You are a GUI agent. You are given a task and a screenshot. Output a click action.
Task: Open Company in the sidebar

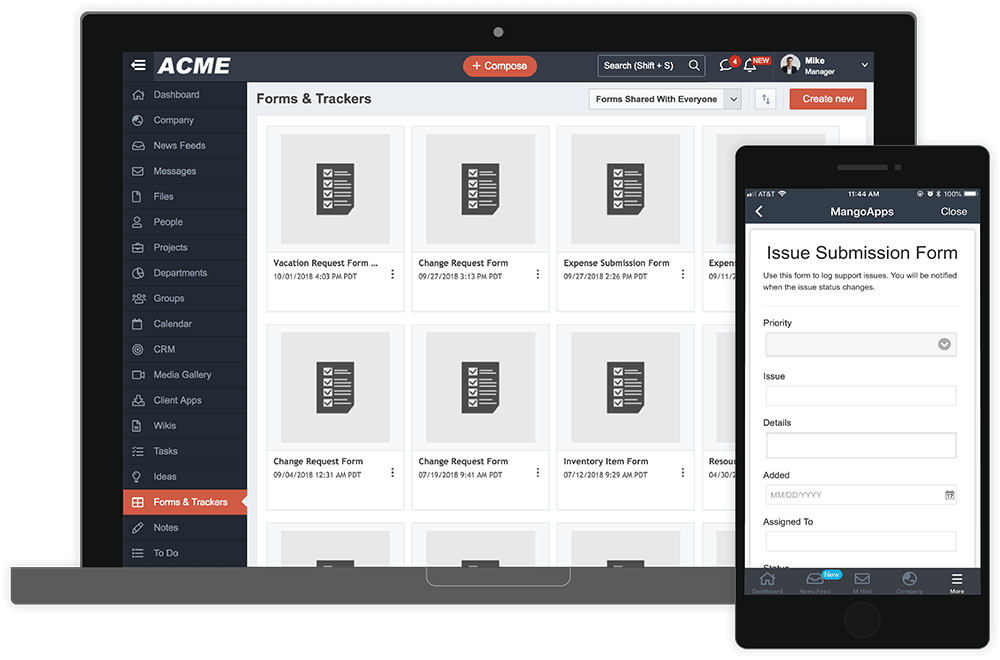click(x=184, y=120)
